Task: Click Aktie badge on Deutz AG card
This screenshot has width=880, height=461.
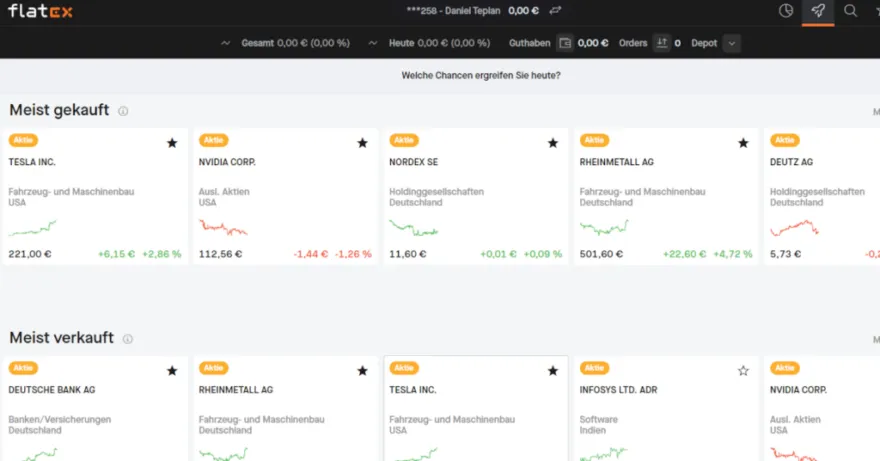Action: (785, 140)
